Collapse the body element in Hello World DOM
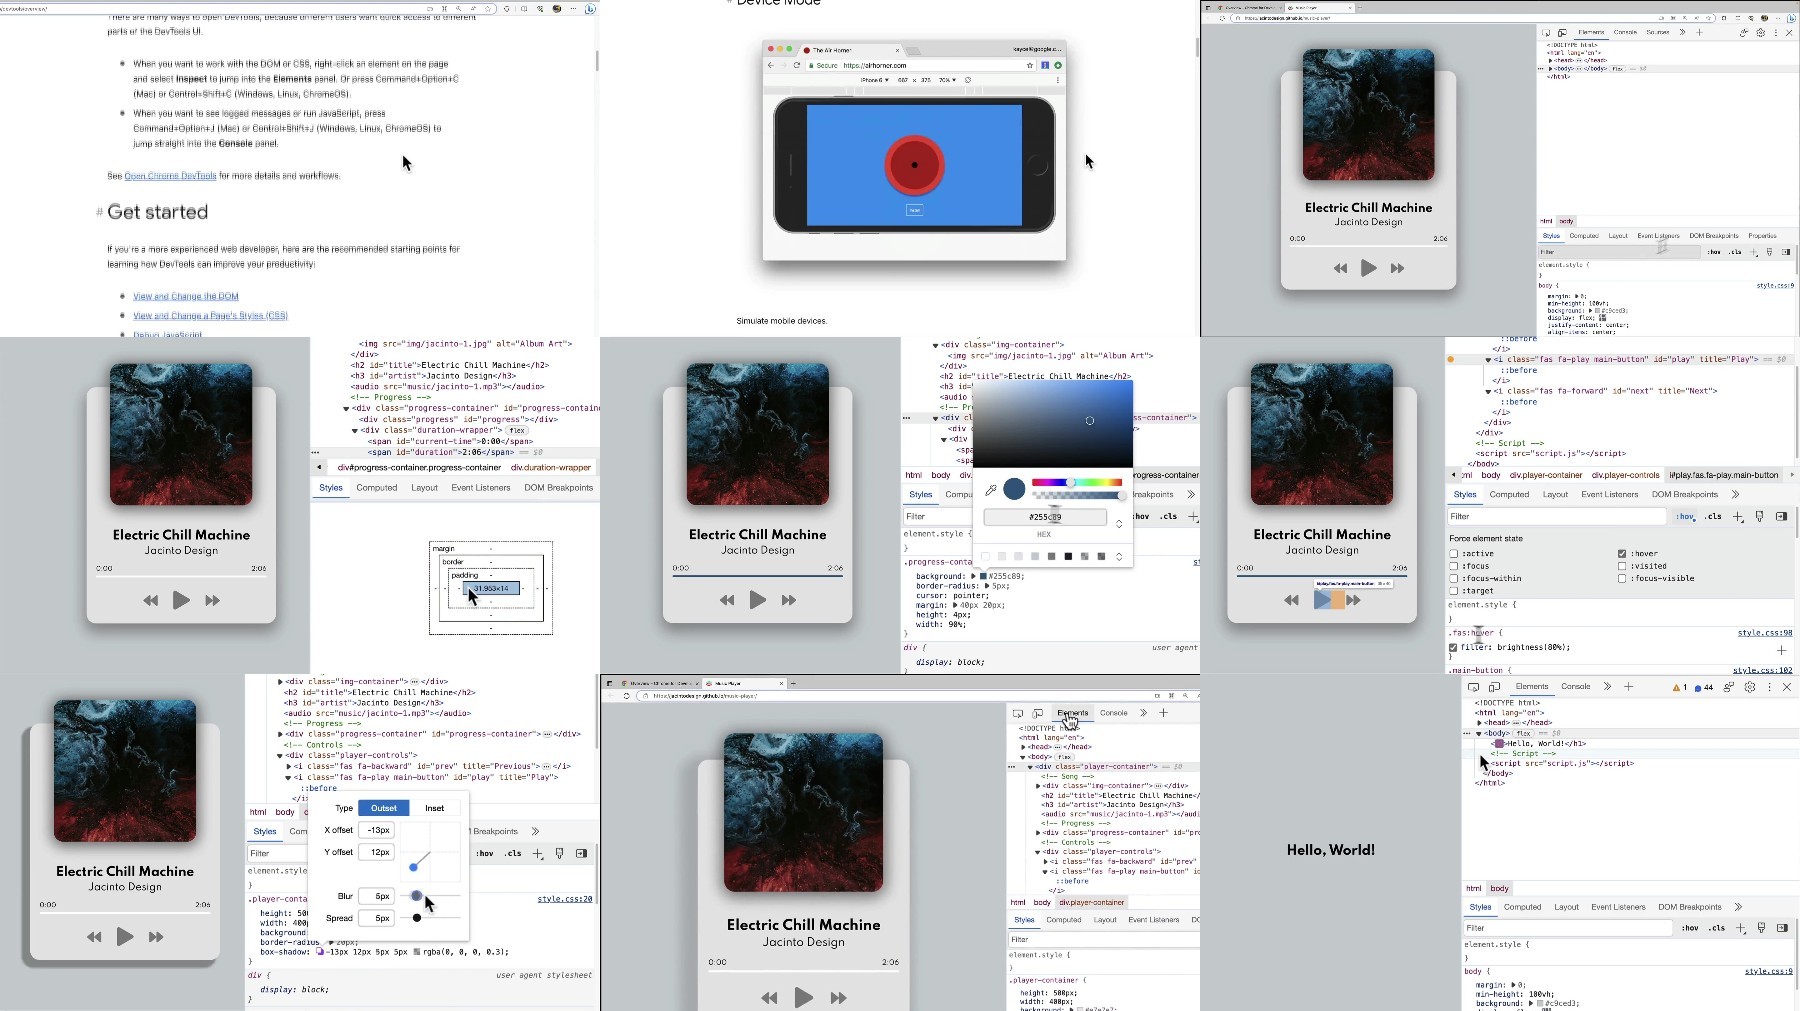The width and height of the screenshot is (1800, 1011). click(1479, 733)
